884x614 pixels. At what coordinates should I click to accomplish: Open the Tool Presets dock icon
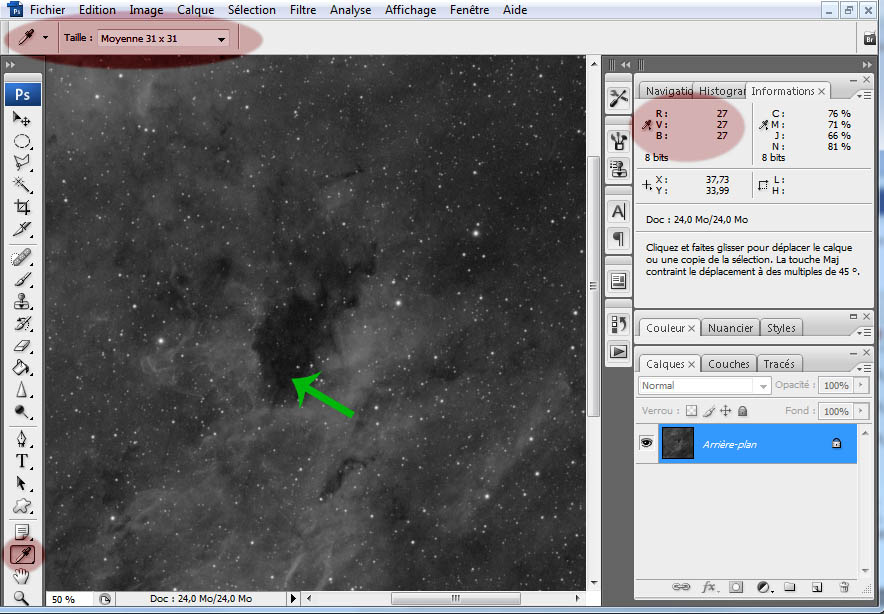pos(618,98)
